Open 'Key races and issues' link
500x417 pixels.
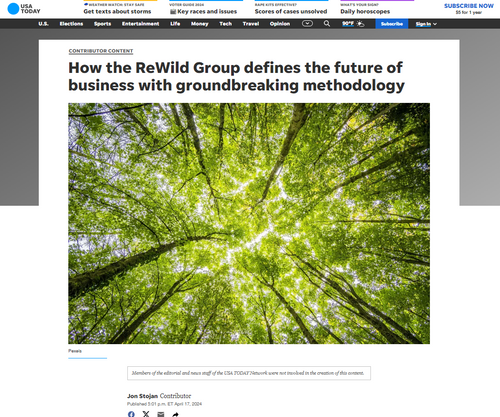point(204,11)
